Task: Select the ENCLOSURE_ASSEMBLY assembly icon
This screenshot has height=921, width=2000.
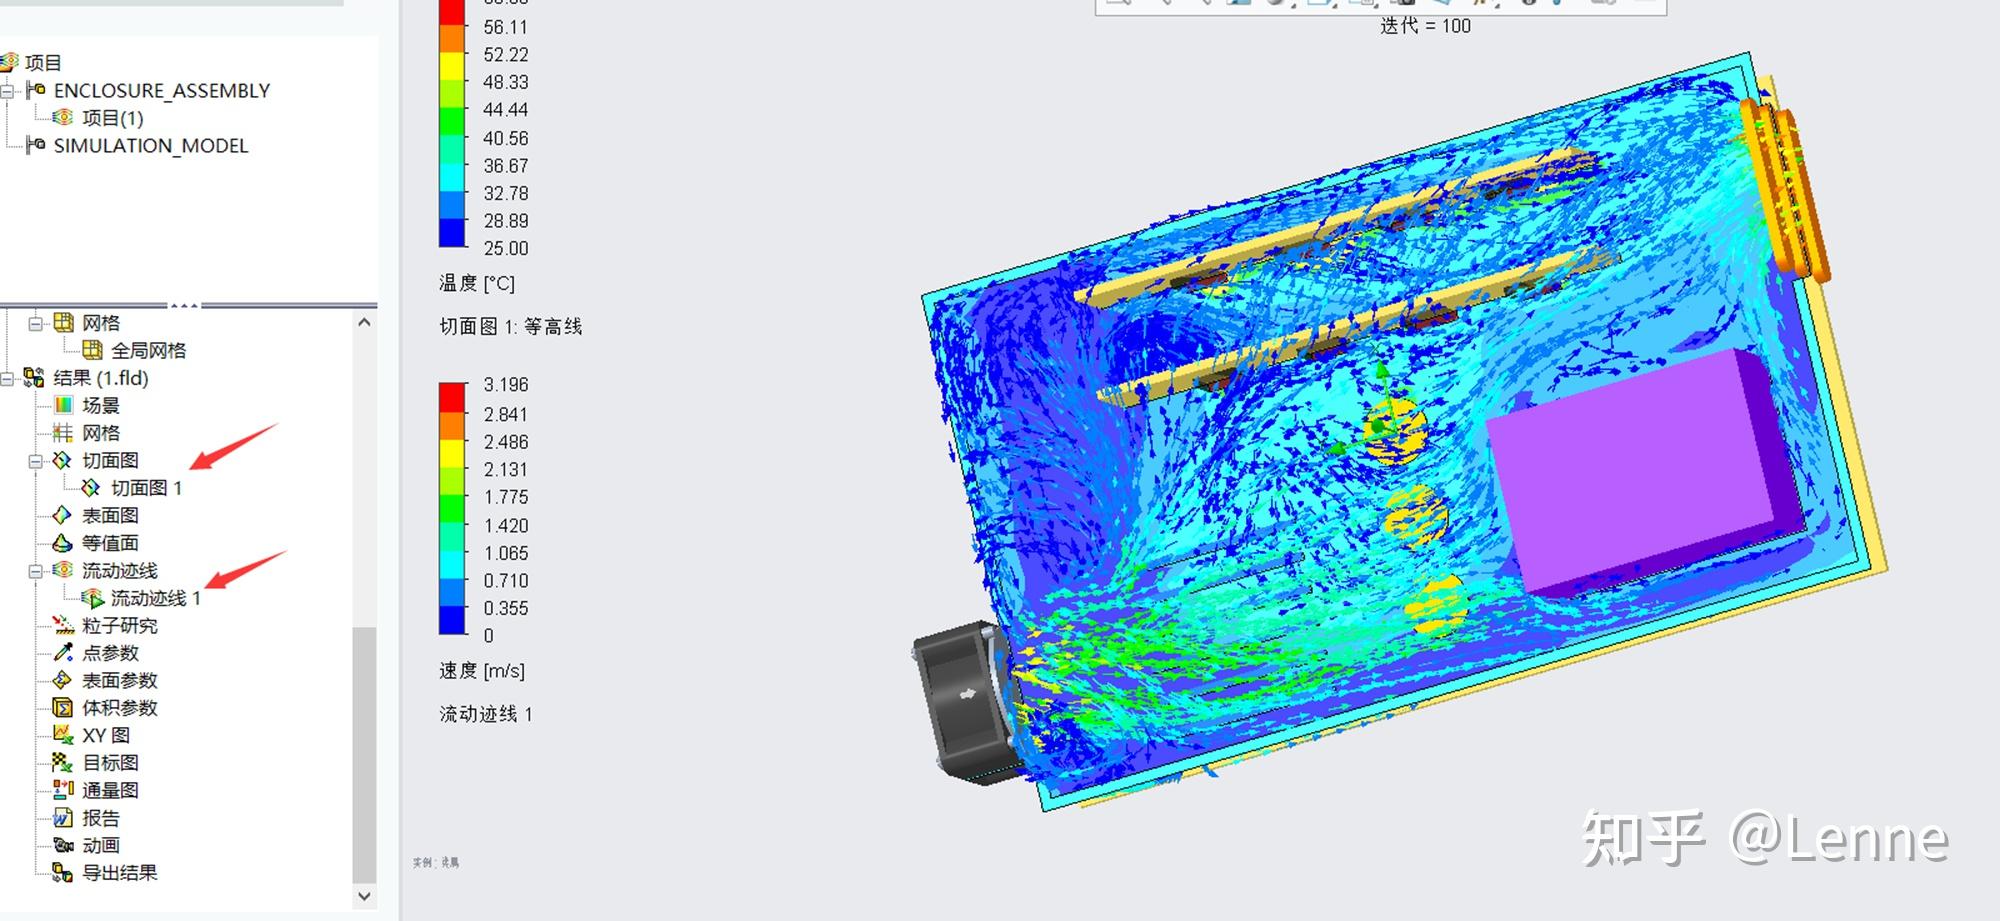Action: (x=36, y=90)
